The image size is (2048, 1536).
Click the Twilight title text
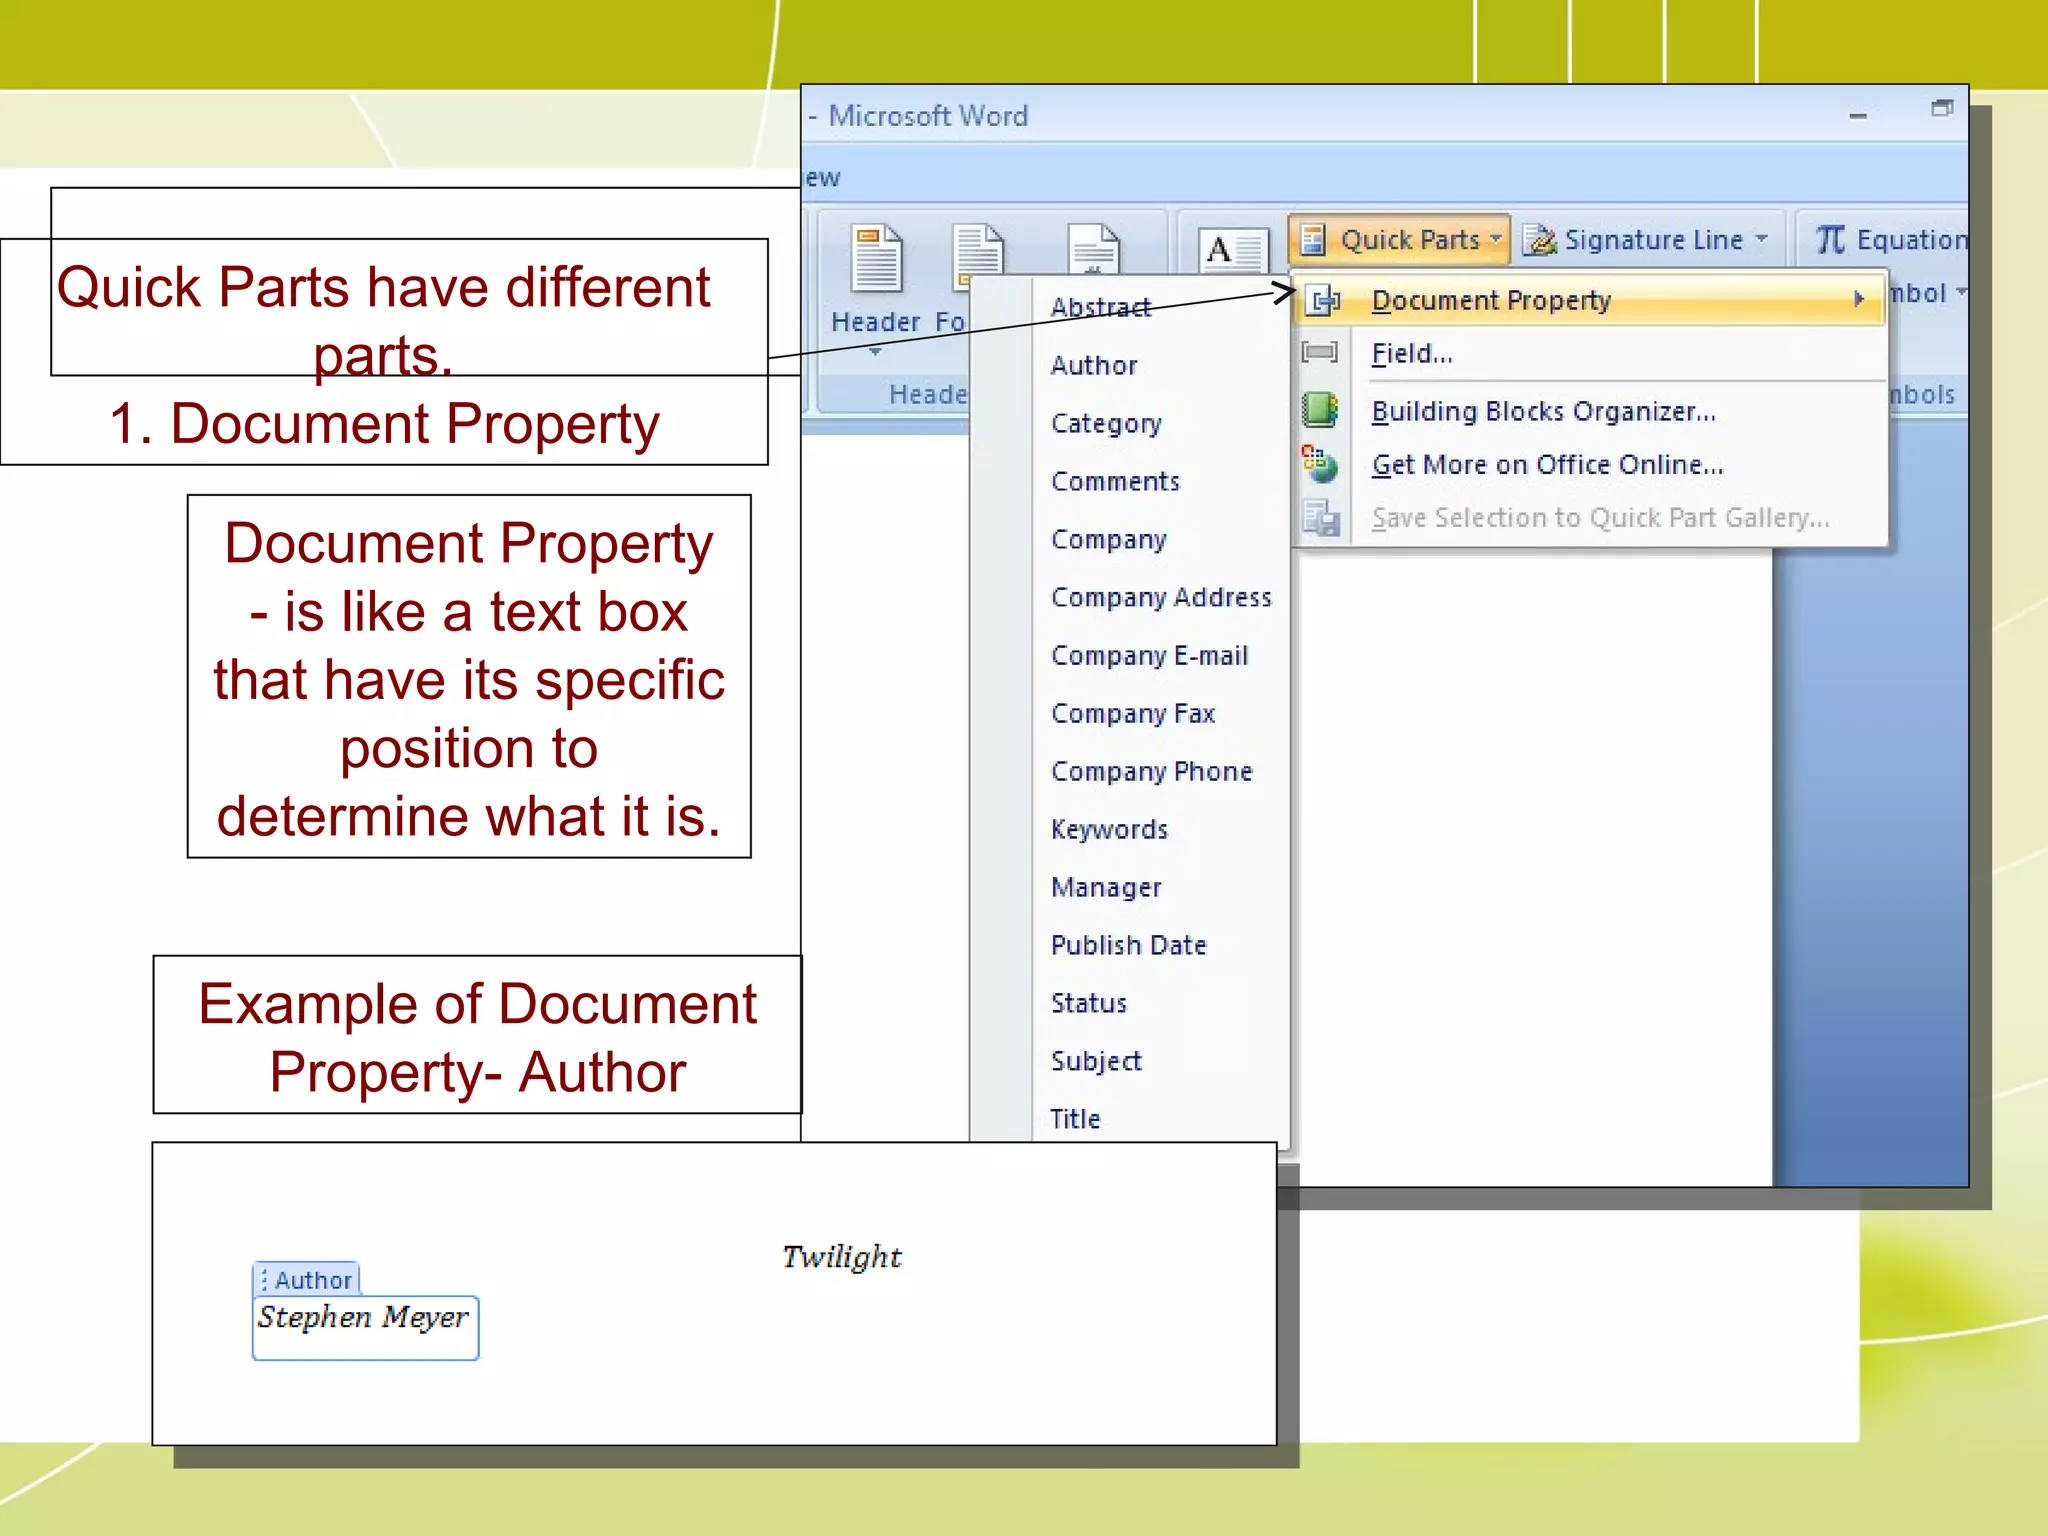click(x=842, y=1257)
